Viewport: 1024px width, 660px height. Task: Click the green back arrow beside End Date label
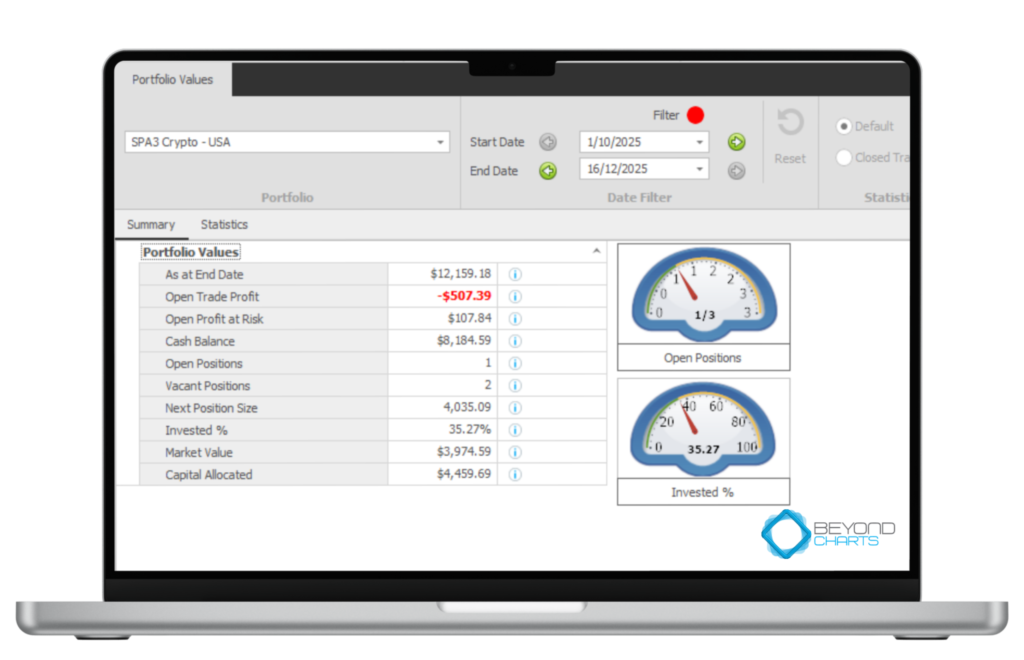[548, 171]
